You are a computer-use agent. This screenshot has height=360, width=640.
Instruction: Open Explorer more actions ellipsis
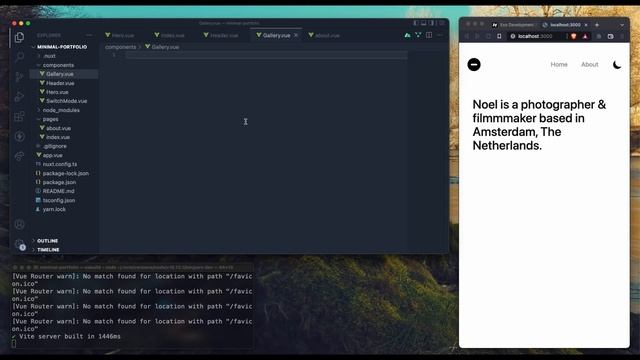coord(89,36)
